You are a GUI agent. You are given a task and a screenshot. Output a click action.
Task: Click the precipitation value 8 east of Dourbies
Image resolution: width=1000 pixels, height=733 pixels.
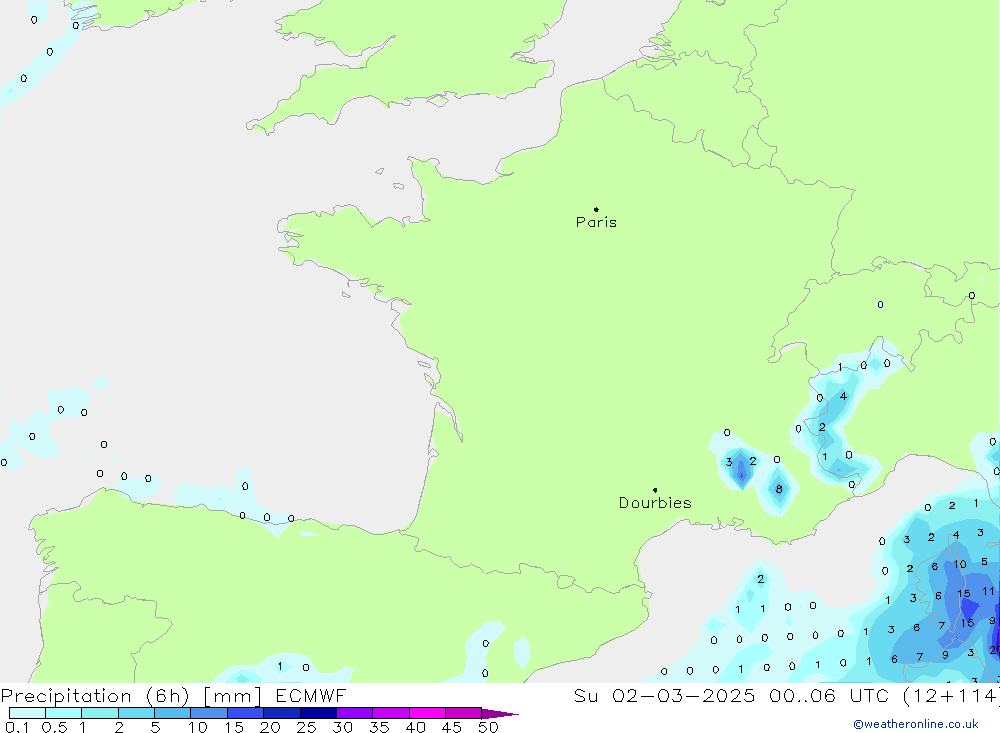click(779, 489)
